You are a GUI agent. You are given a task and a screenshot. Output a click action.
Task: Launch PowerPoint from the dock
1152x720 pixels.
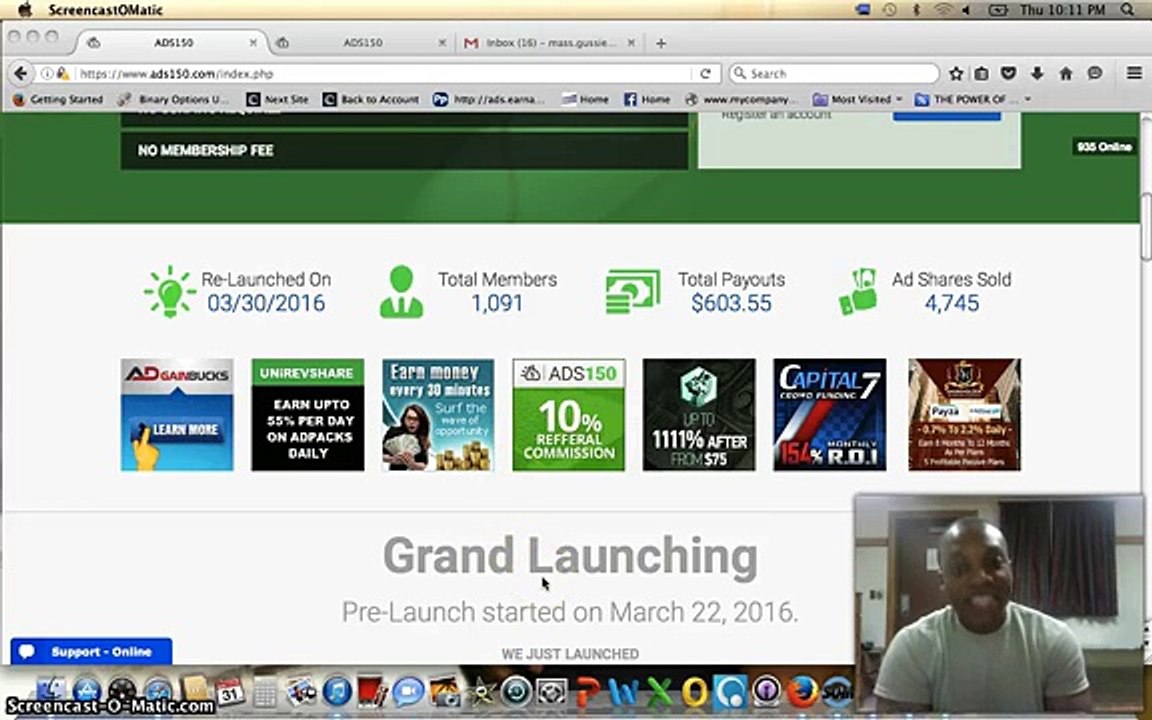pos(588,691)
